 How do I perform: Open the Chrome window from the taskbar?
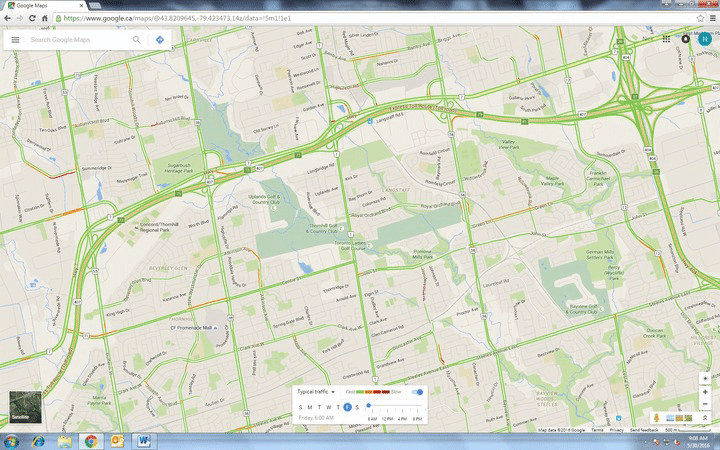[90, 441]
